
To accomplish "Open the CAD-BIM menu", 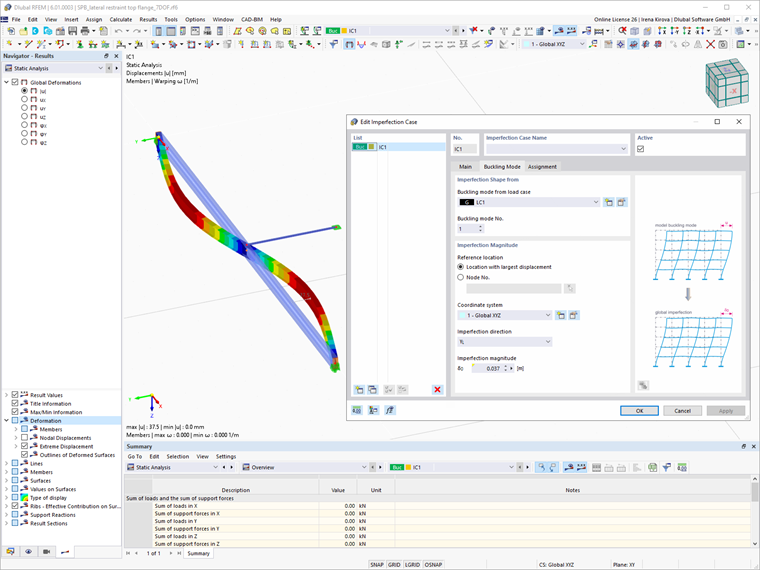I will click(252, 19).
